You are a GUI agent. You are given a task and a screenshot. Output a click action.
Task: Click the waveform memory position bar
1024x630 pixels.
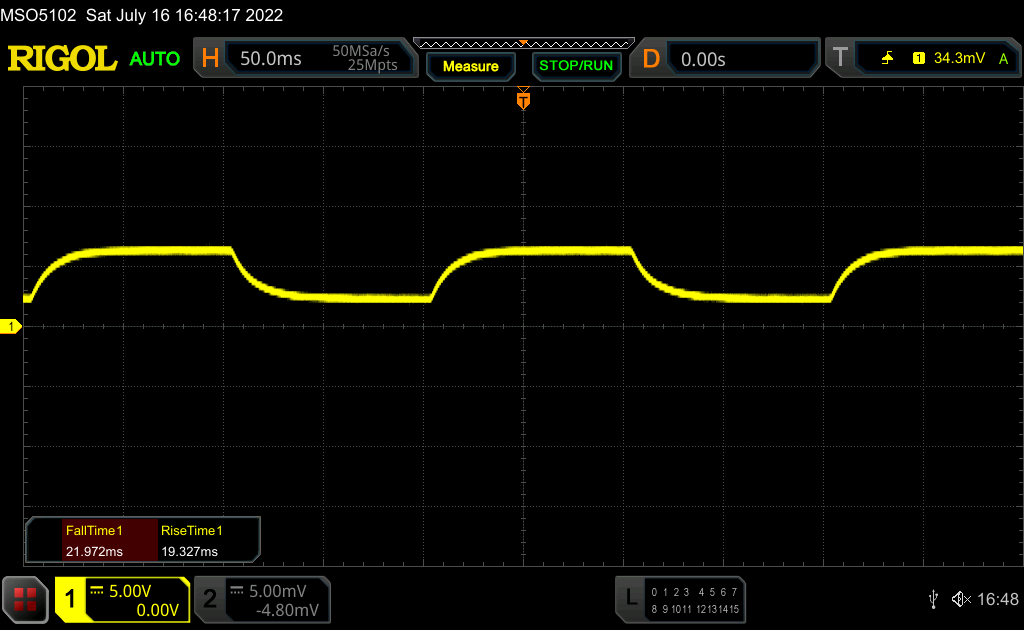[523, 43]
